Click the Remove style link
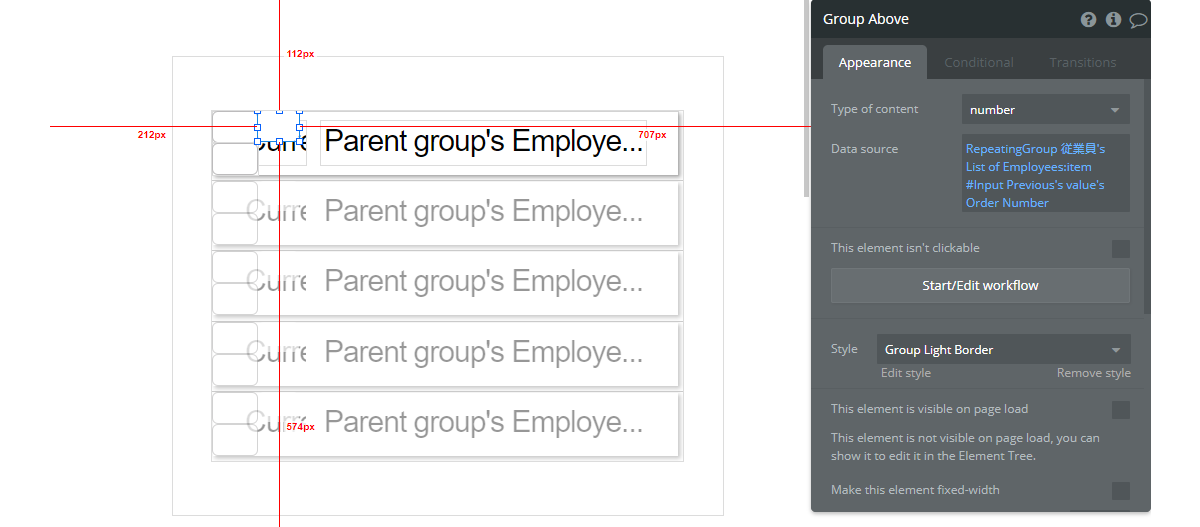This screenshot has width=1200, height=527. click(1094, 373)
